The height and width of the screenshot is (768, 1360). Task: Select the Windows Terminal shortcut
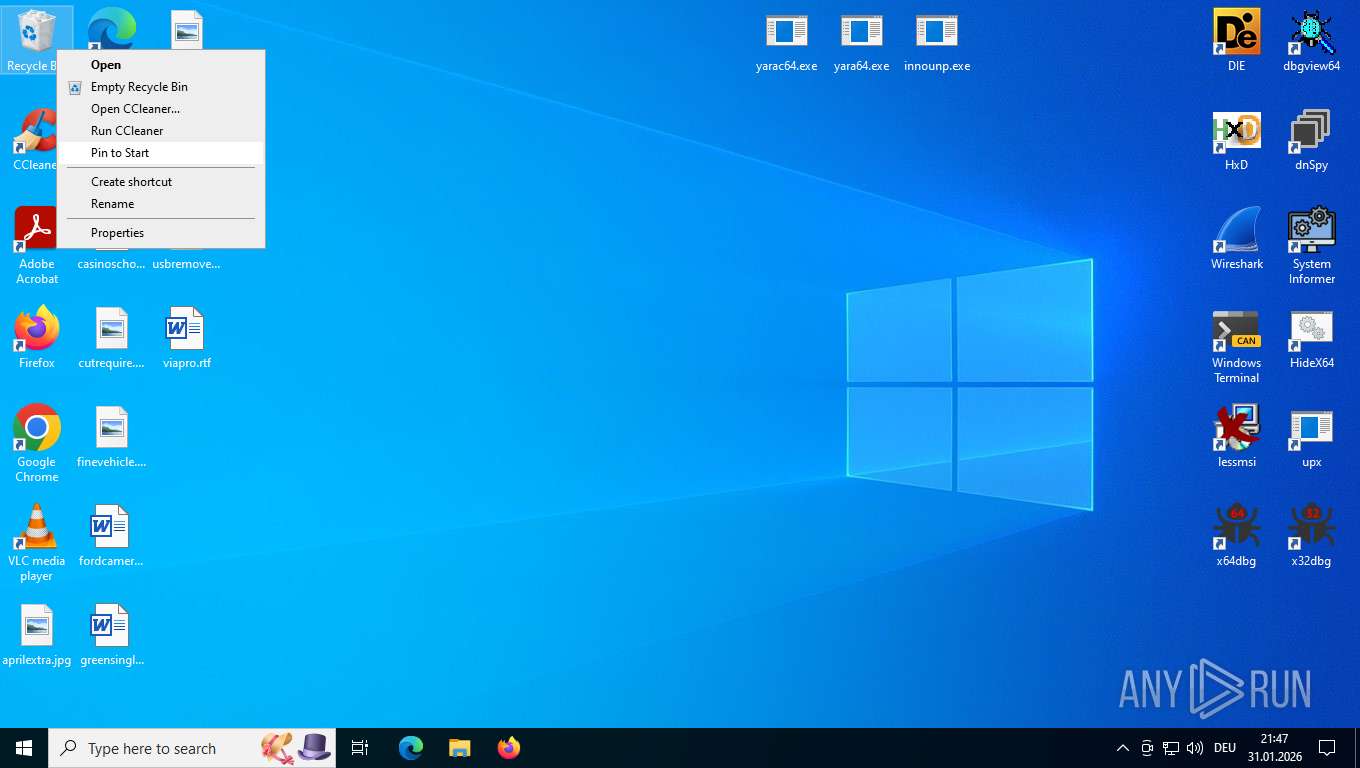[1236, 345]
